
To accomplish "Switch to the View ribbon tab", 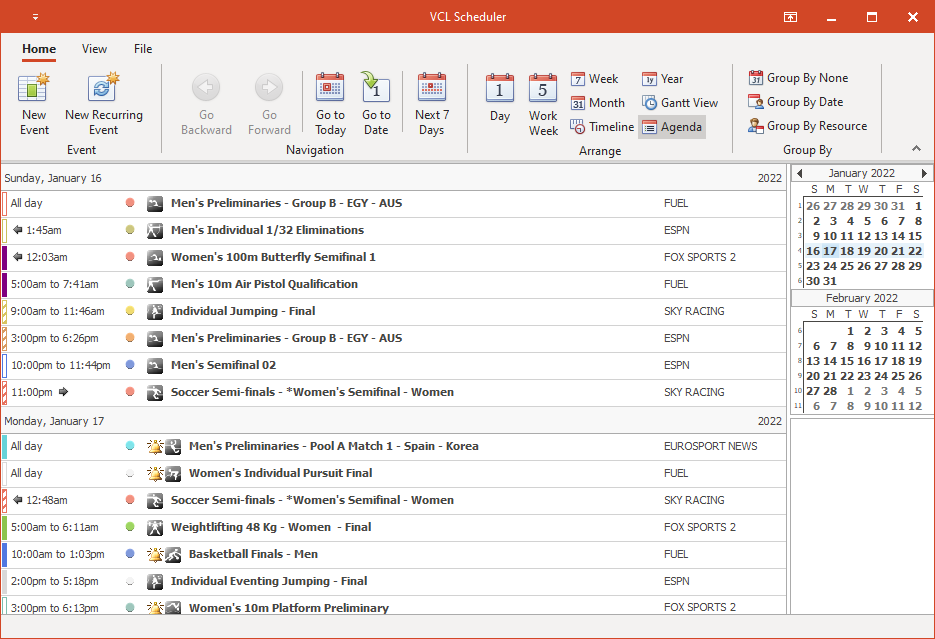I will [x=94, y=48].
